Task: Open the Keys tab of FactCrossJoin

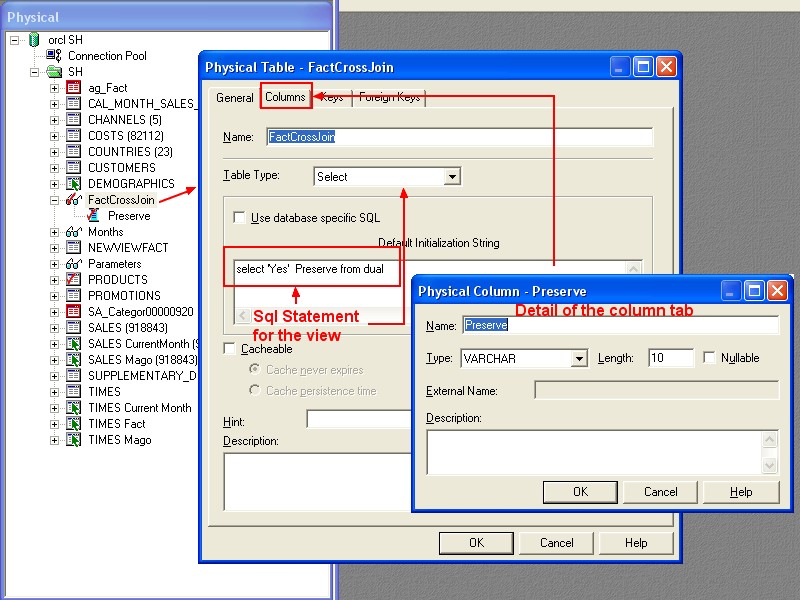Action: coord(331,97)
